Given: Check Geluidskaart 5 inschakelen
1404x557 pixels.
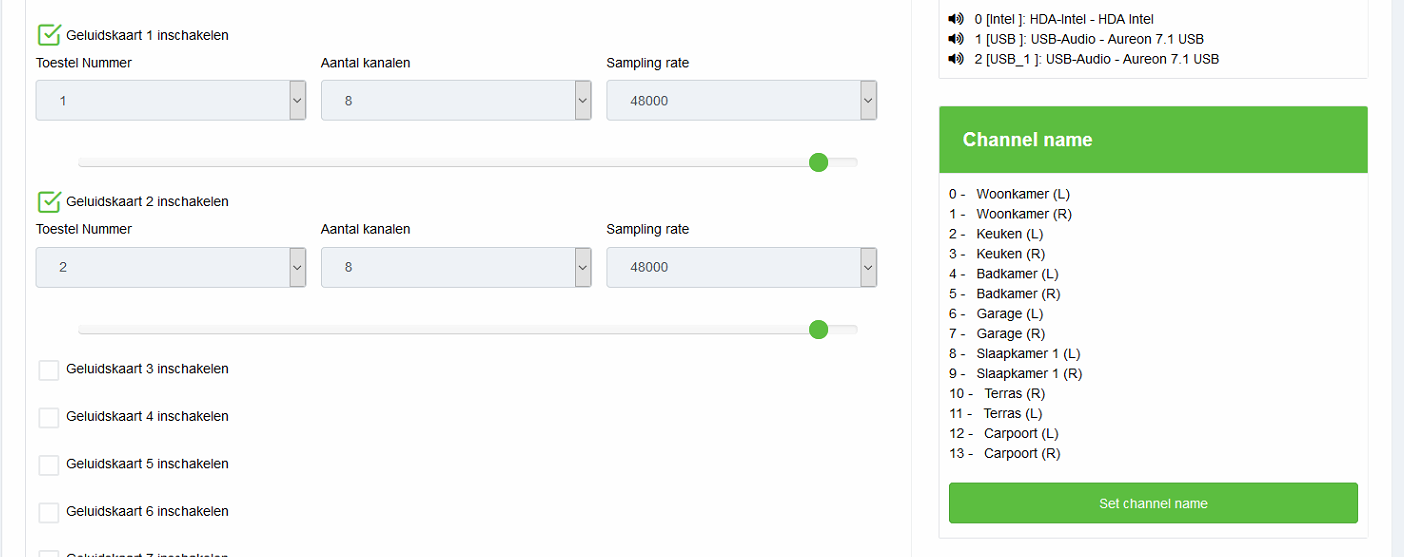Looking at the screenshot, I should tap(49, 465).
